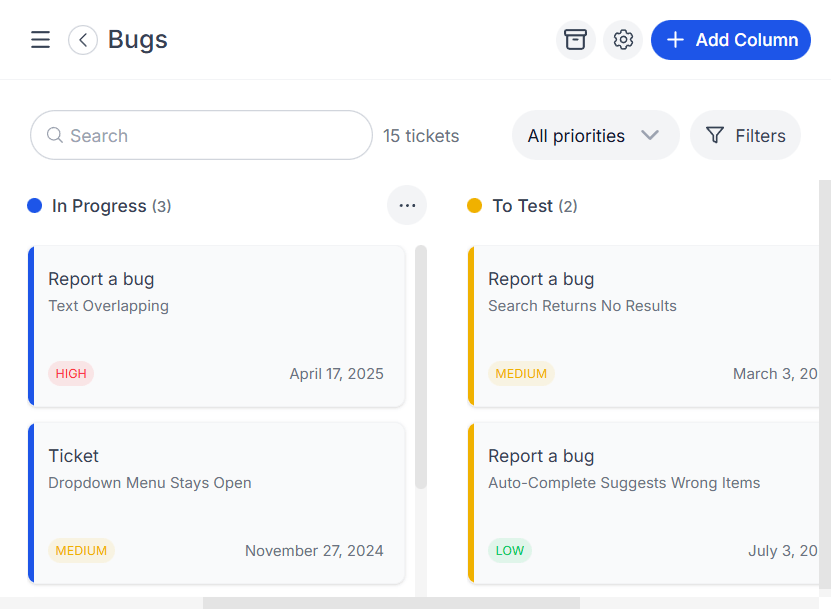Image resolution: width=831 pixels, height=609 pixels.
Task: Click the back arrow beside Bugs
Action: pyautogui.click(x=83, y=40)
